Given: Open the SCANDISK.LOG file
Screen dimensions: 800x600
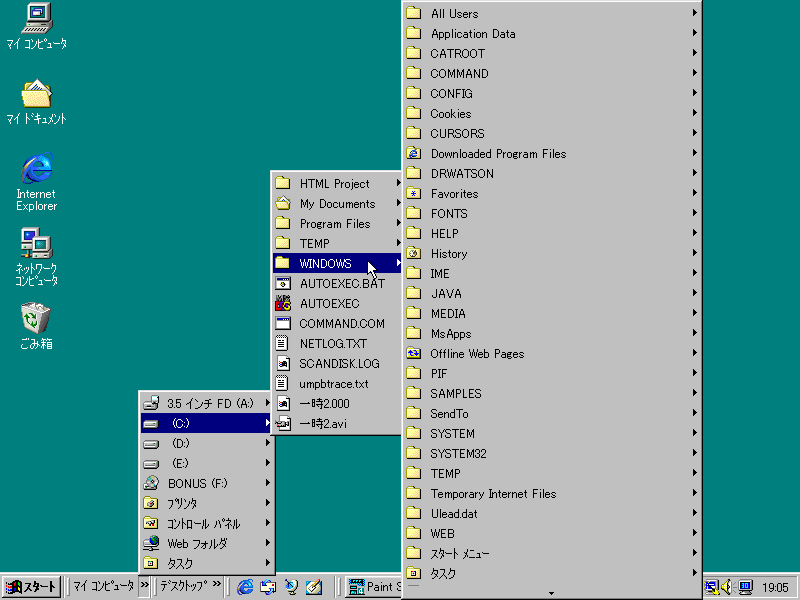Looking at the screenshot, I should click(337, 363).
